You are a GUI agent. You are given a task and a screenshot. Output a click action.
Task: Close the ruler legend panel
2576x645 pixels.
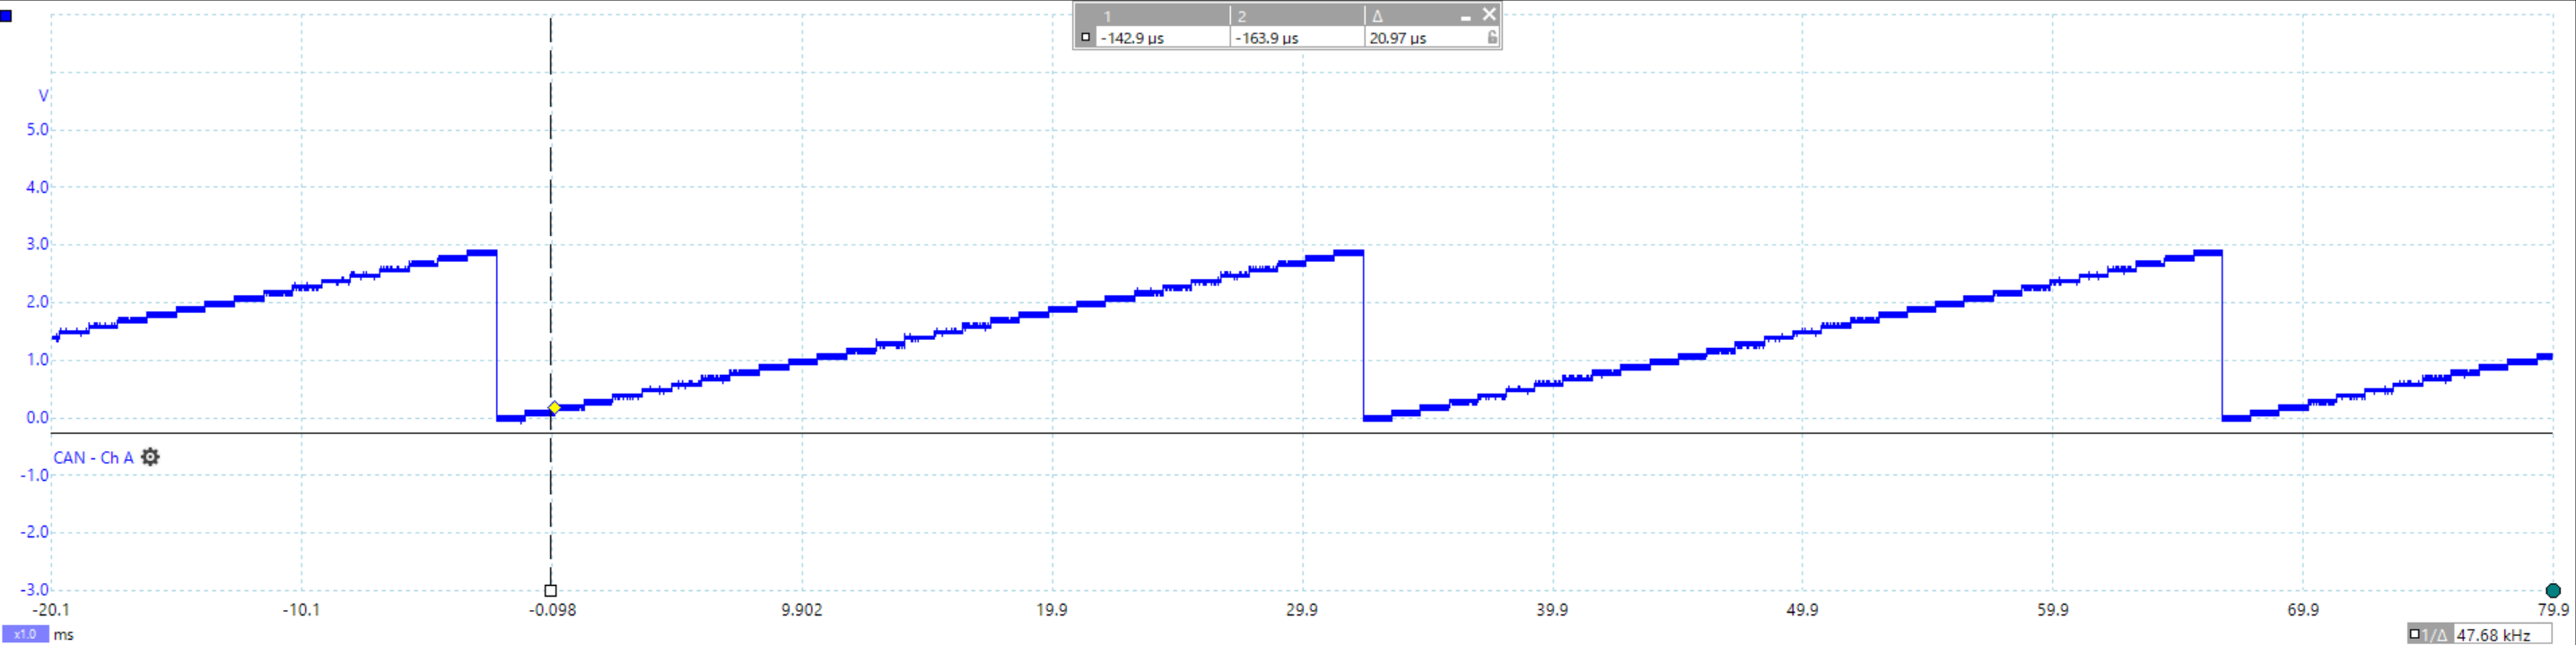(1489, 14)
